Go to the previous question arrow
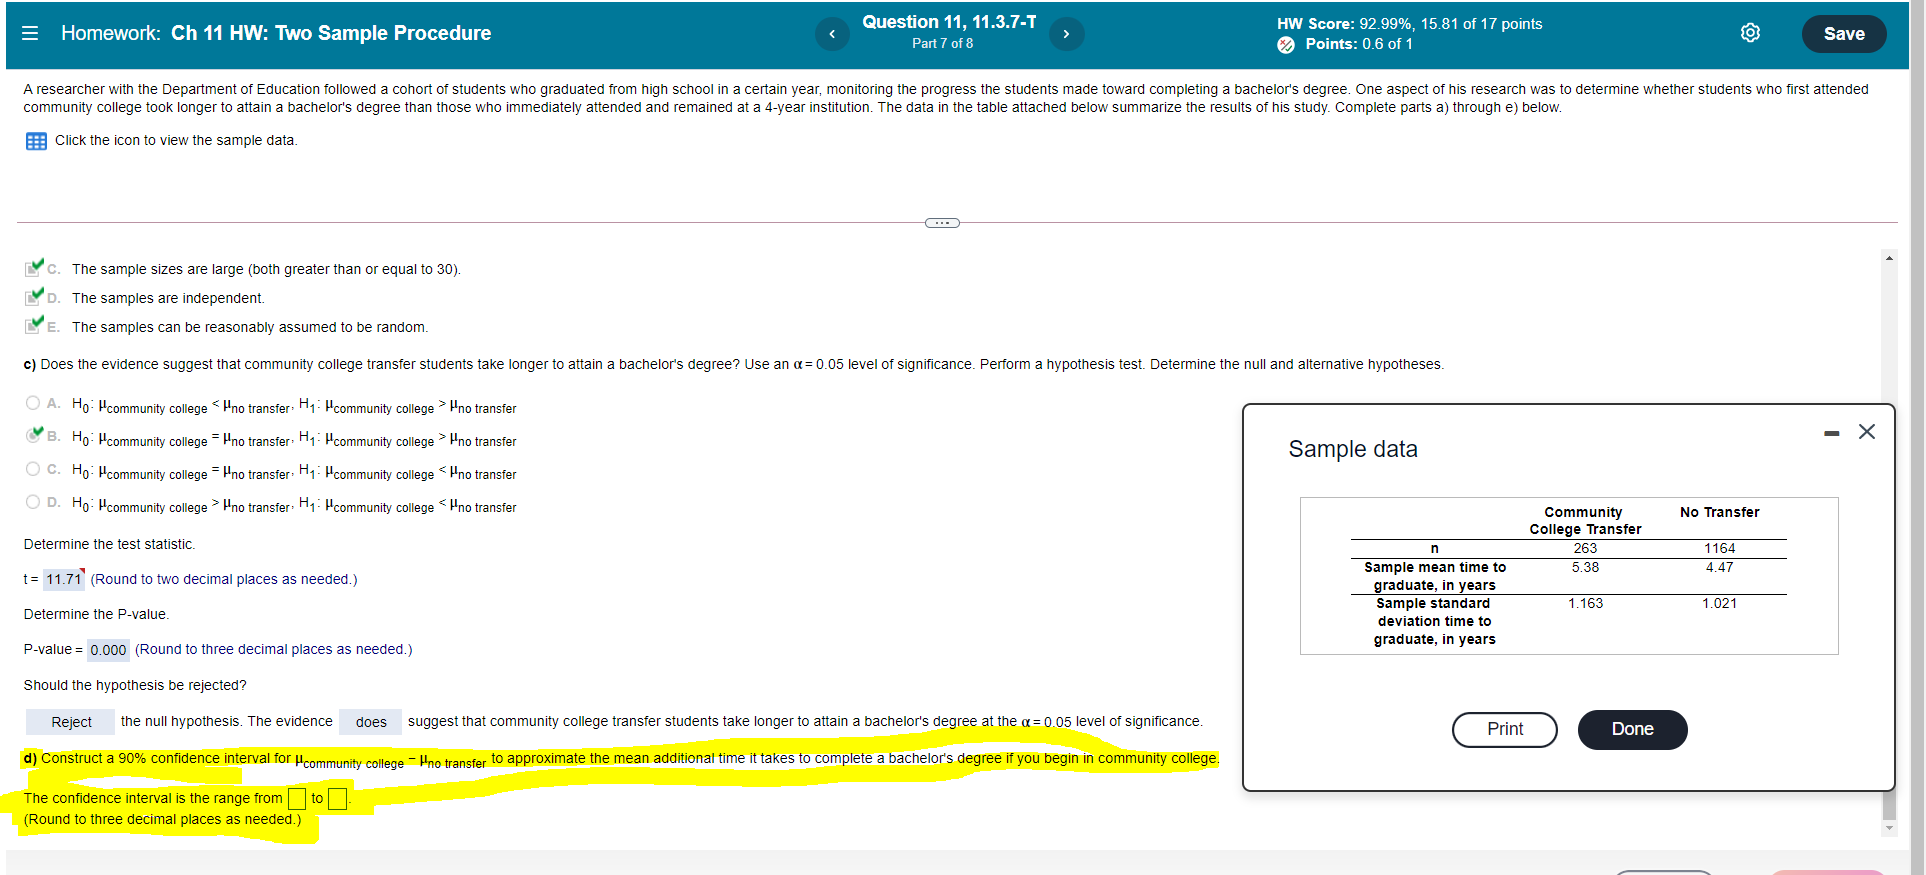 click(x=832, y=34)
